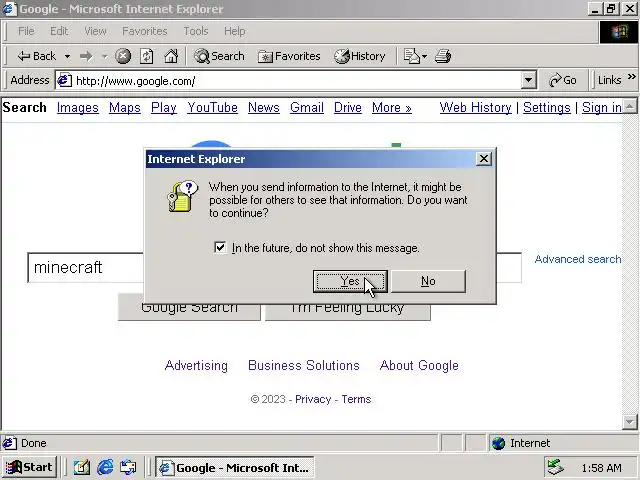This screenshot has width=640, height=480.
Task: Open the Mail button dropdown arrow
Action: click(x=424, y=56)
